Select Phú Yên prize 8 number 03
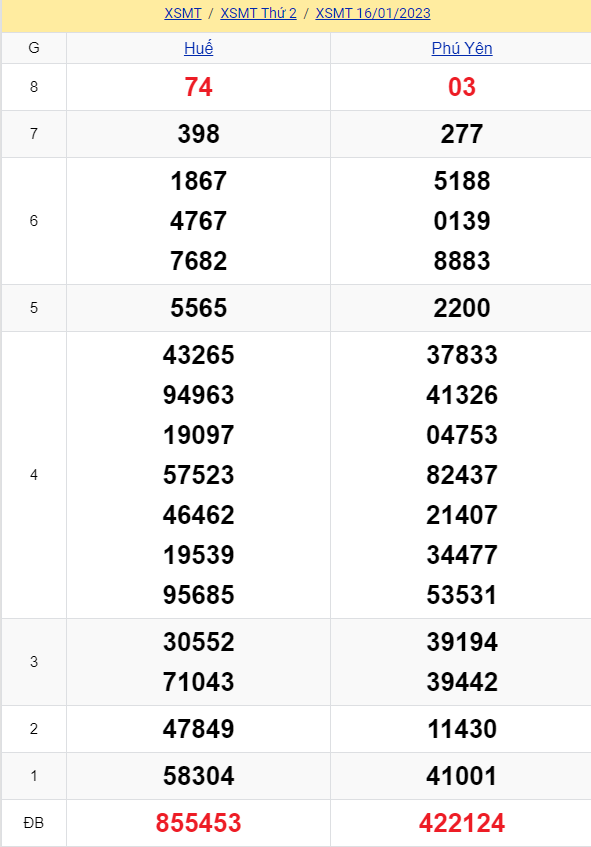 462,87
